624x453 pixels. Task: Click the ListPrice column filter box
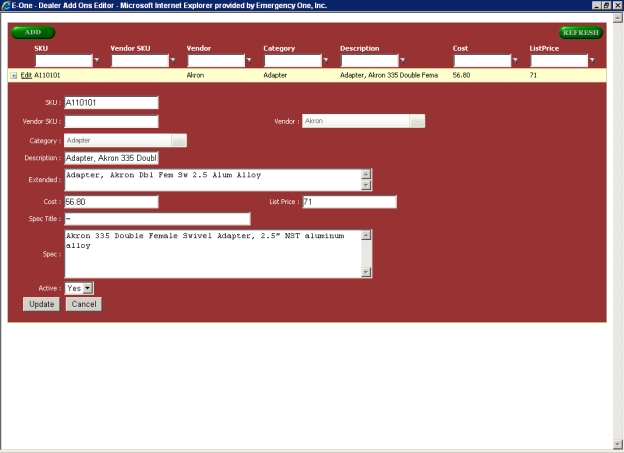coord(559,61)
